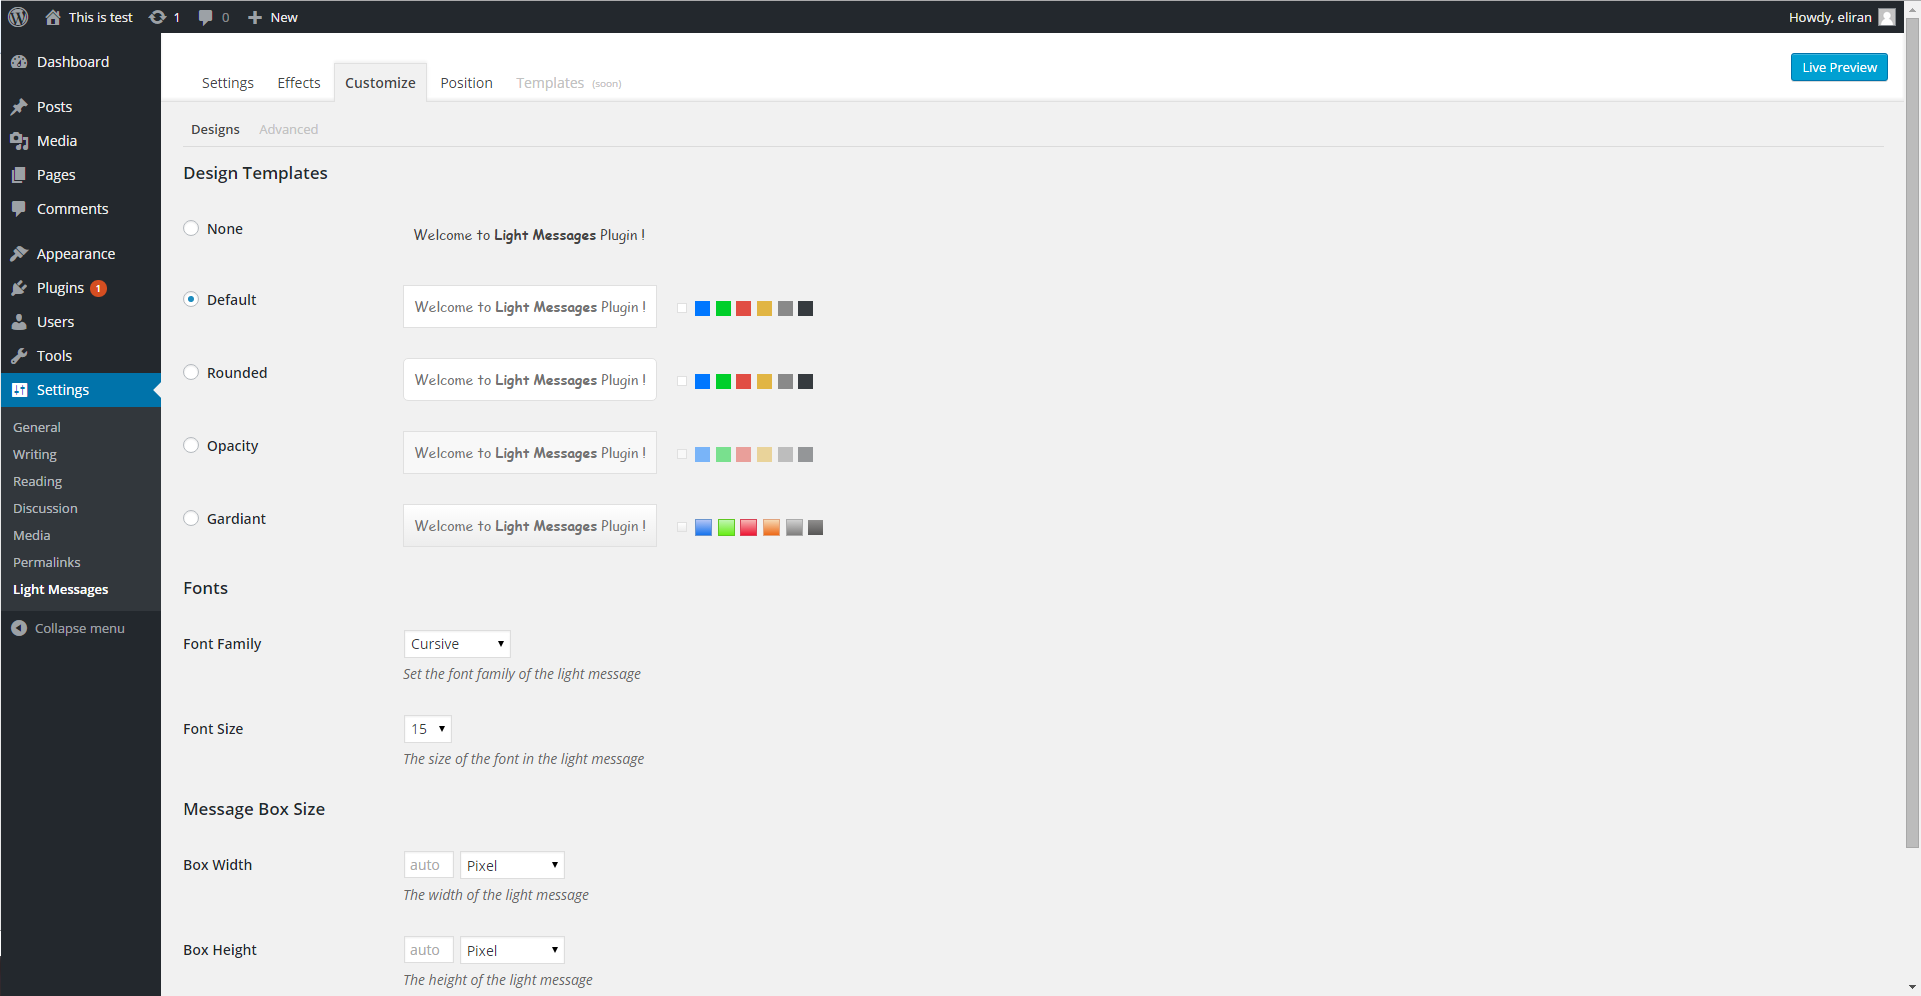The width and height of the screenshot is (1921, 996).
Task: Open the Box Height unit dropdown
Action: tap(512, 950)
